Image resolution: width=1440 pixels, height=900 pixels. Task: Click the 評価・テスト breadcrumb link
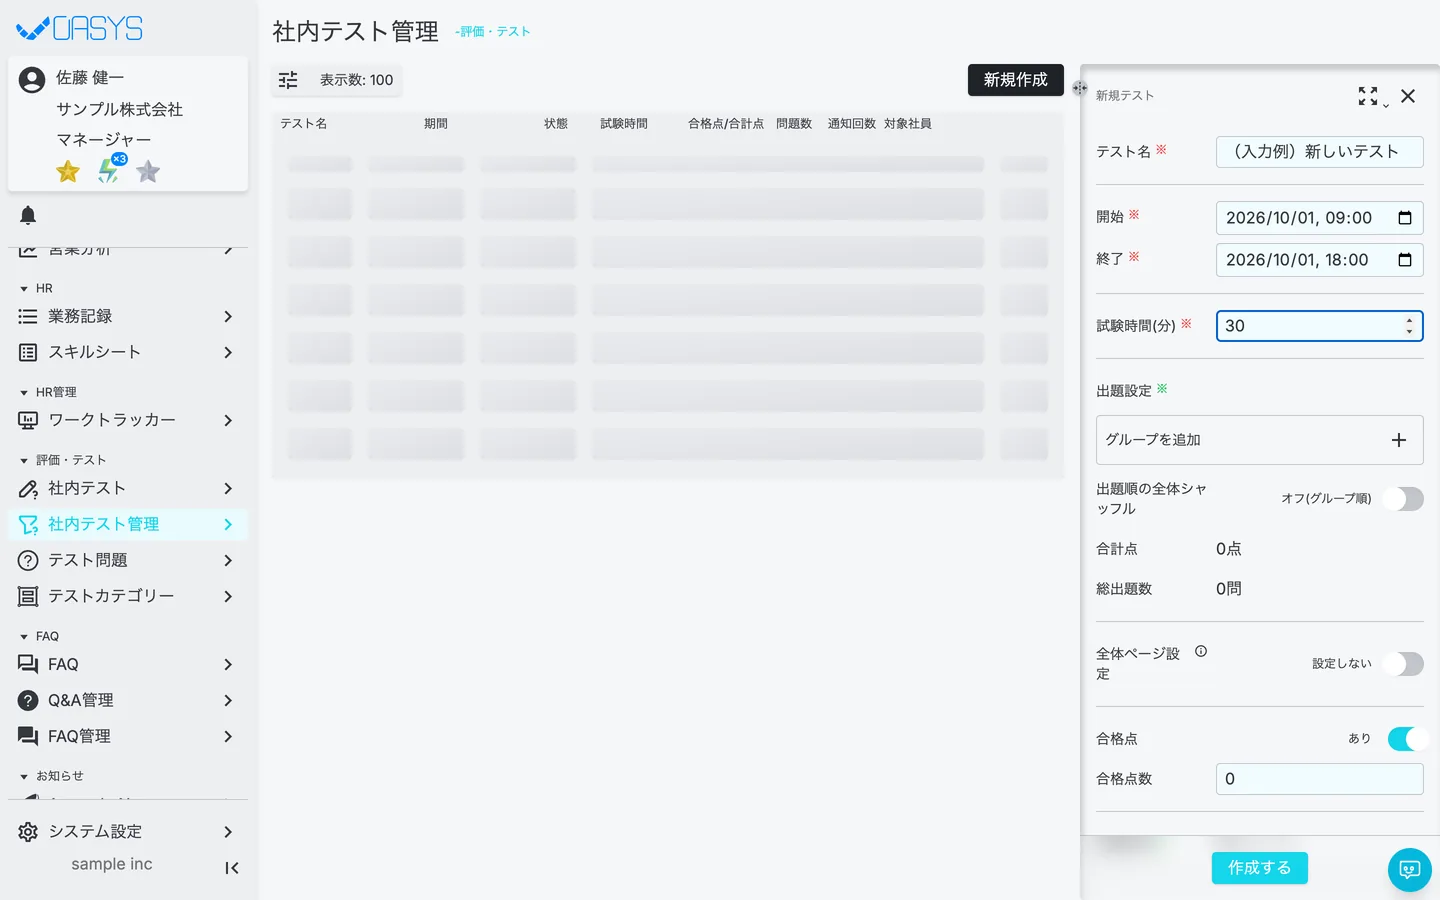tap(493, 32)
